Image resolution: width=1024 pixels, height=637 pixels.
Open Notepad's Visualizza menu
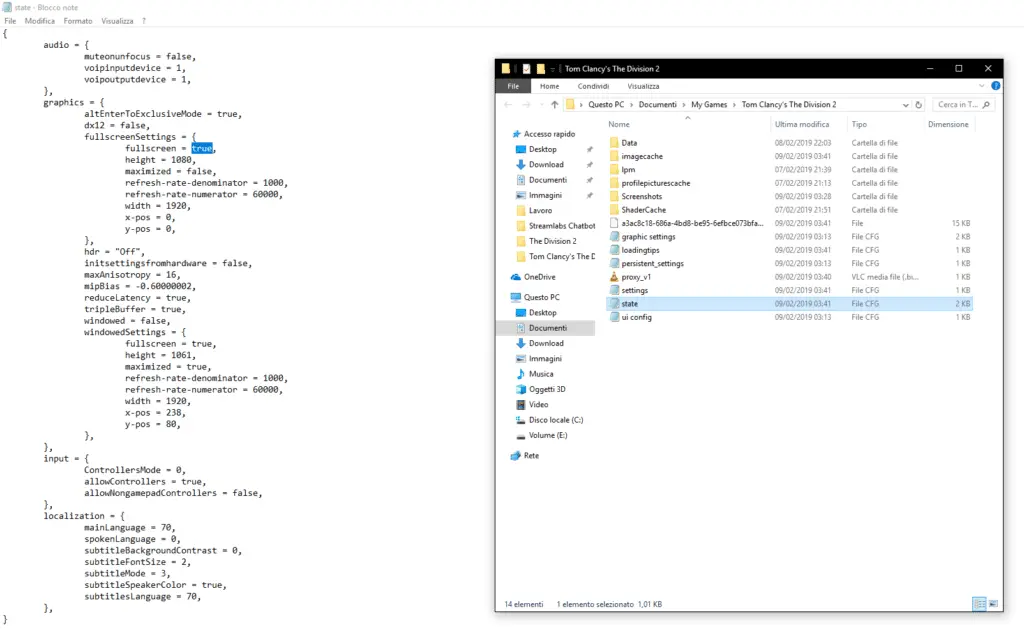(117, 21)
